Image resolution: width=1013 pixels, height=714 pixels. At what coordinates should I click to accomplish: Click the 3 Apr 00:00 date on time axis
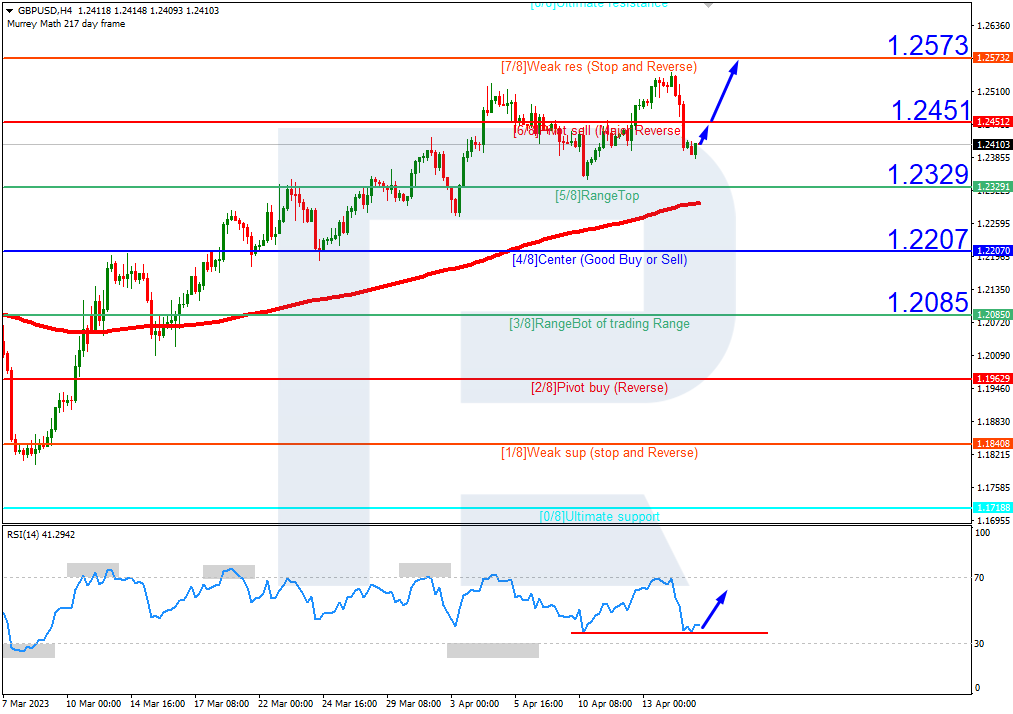click(473, 703)
